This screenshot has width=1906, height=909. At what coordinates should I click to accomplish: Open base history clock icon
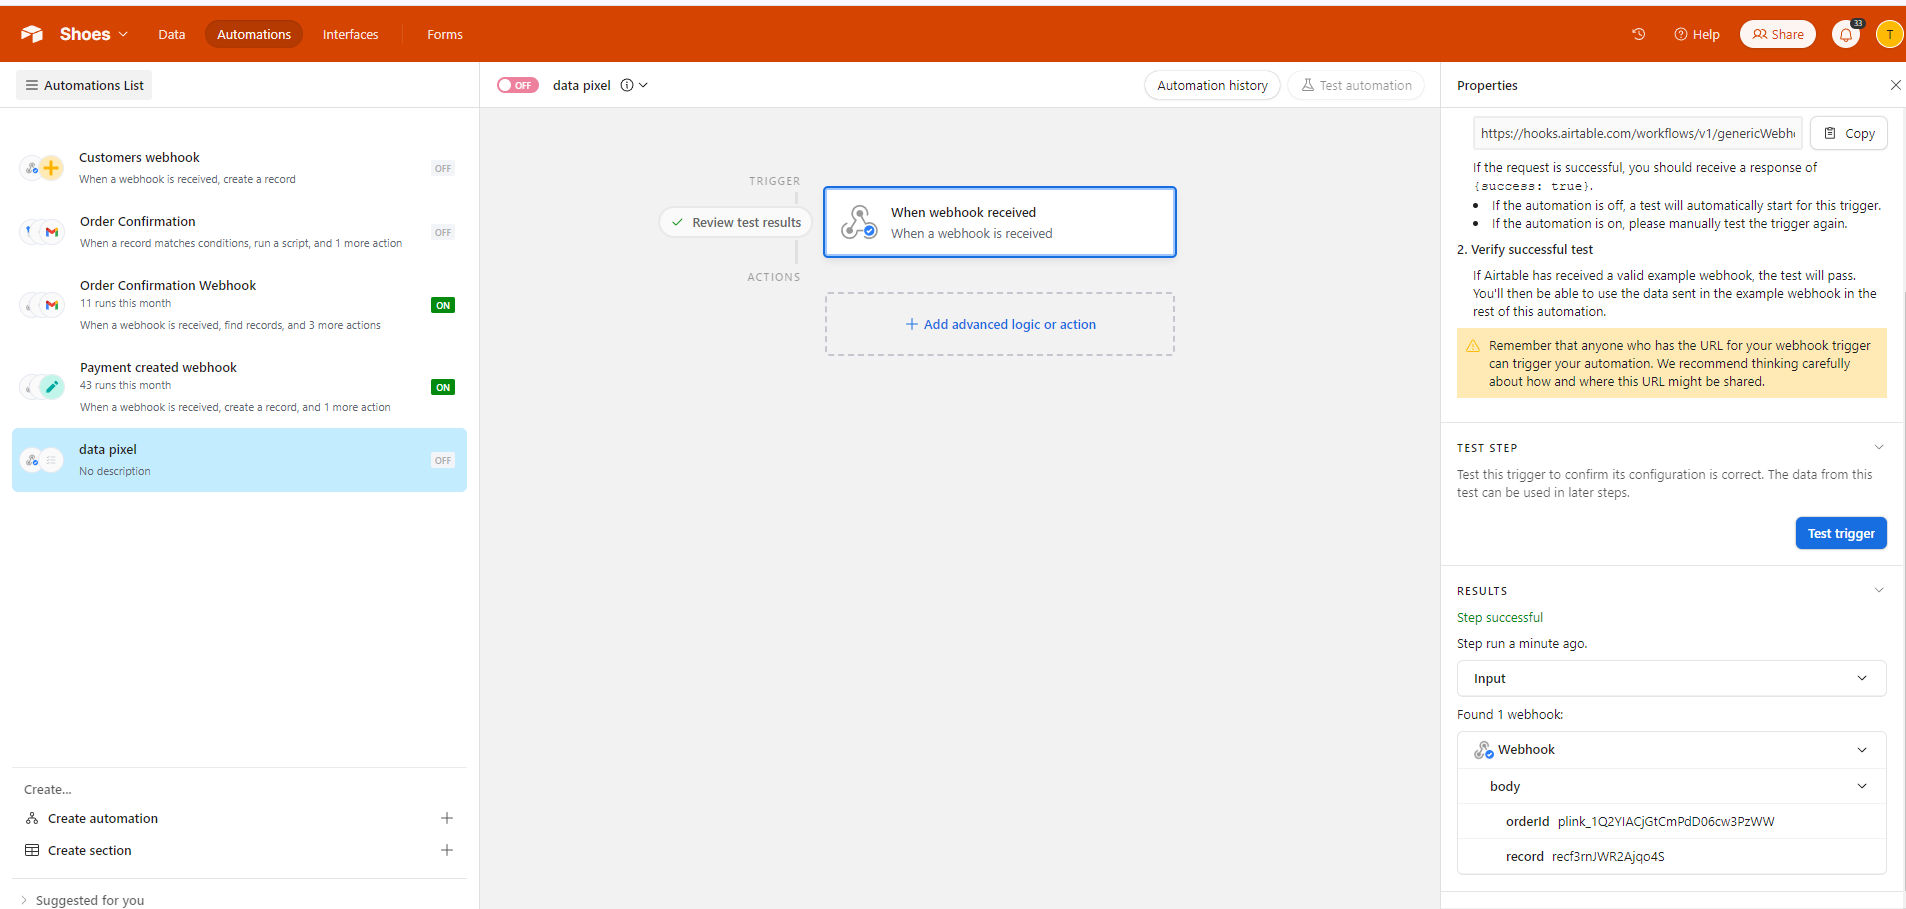coord(1638,34)
